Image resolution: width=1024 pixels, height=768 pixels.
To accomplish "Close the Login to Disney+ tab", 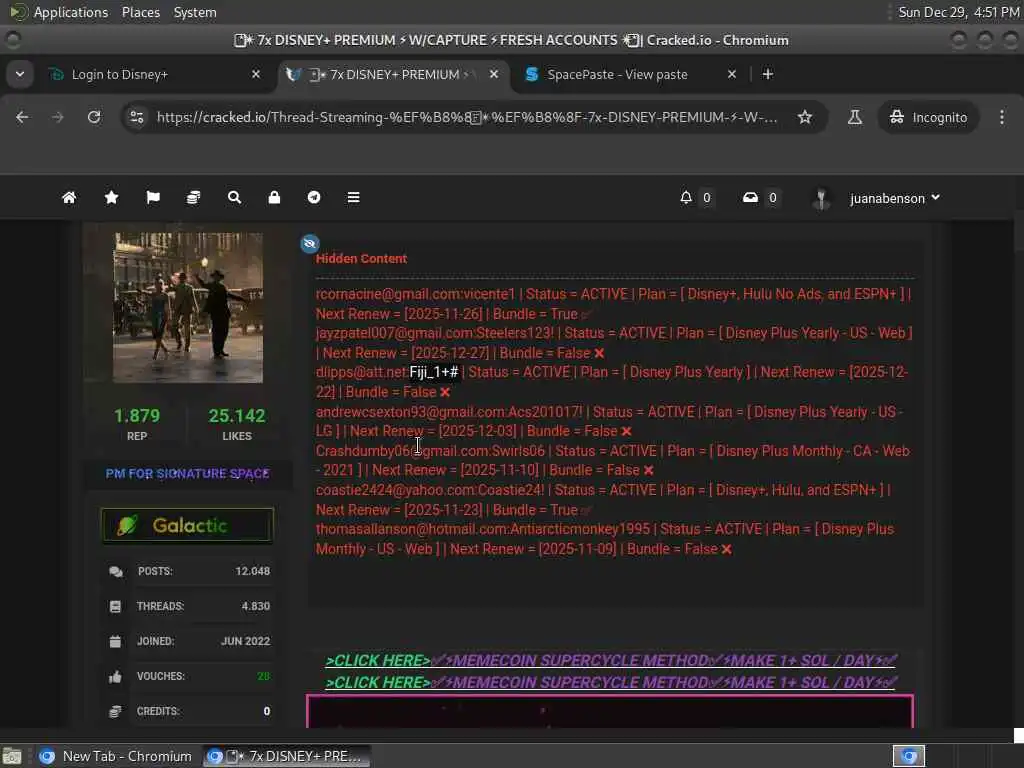I will (256, 74).
